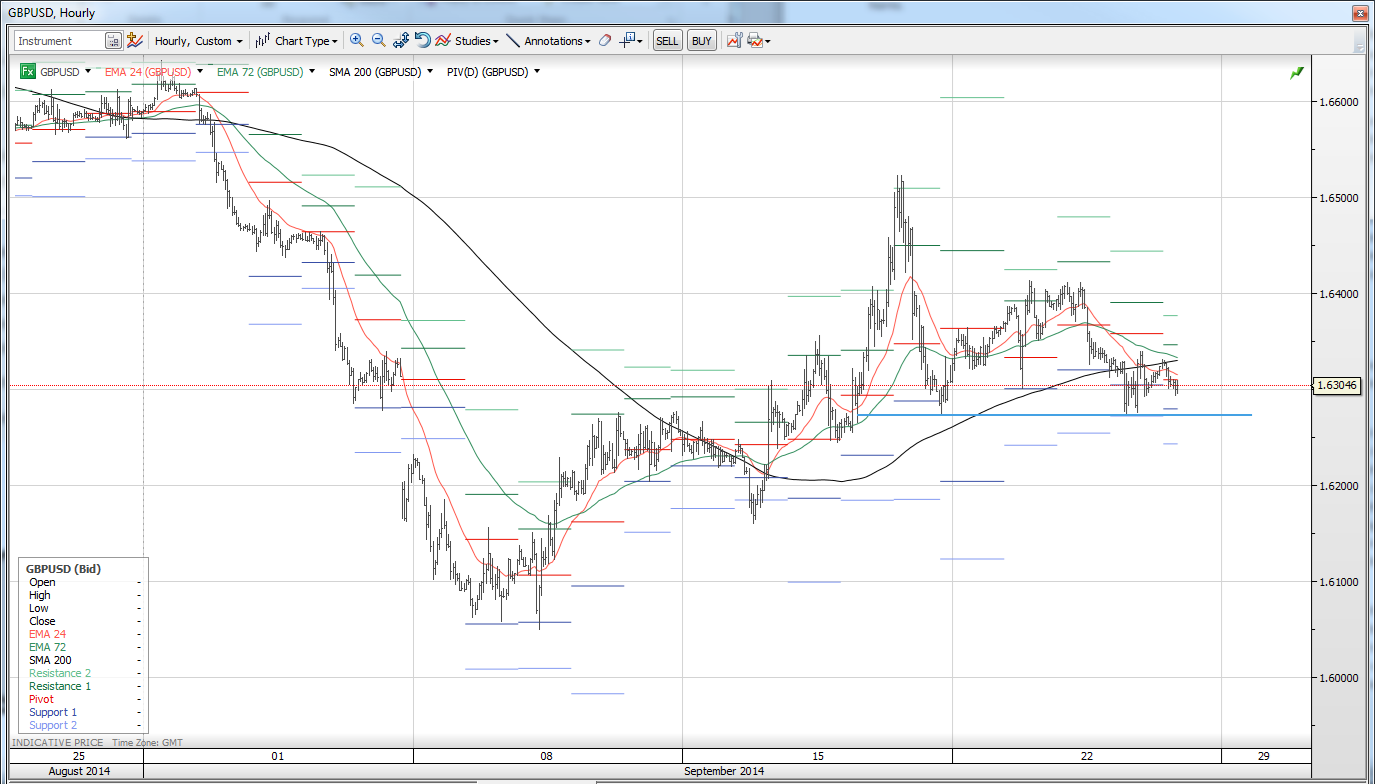1375x784 pixels.
Task: Click 'GBPUSD (Bid)' legend header
Action: pyautogui.click(x=63, y=568)
